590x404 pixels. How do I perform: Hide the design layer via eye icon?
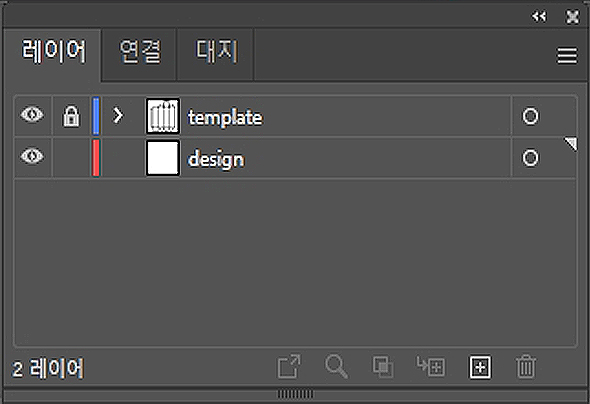32,156
